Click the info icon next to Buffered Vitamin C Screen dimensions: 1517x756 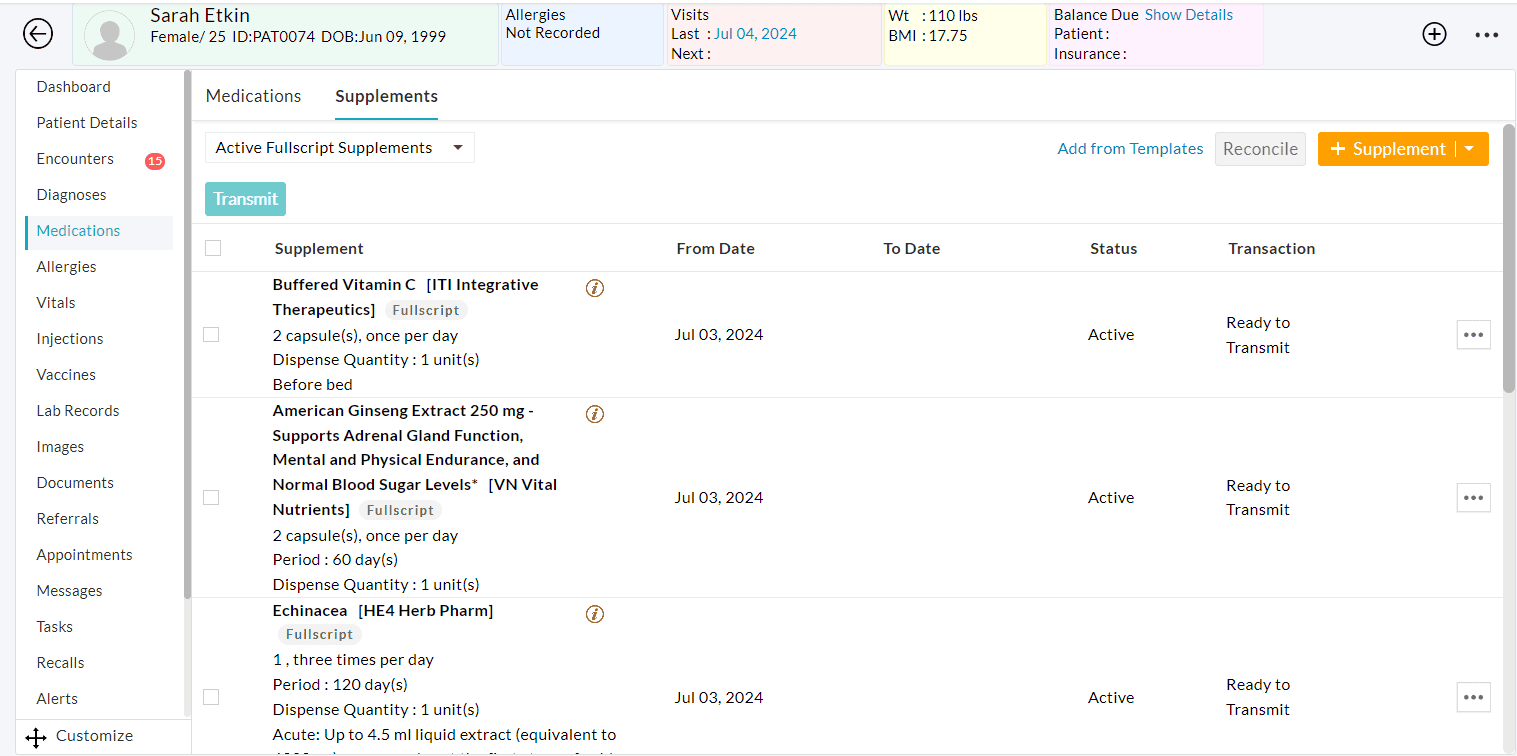[595, 287]
